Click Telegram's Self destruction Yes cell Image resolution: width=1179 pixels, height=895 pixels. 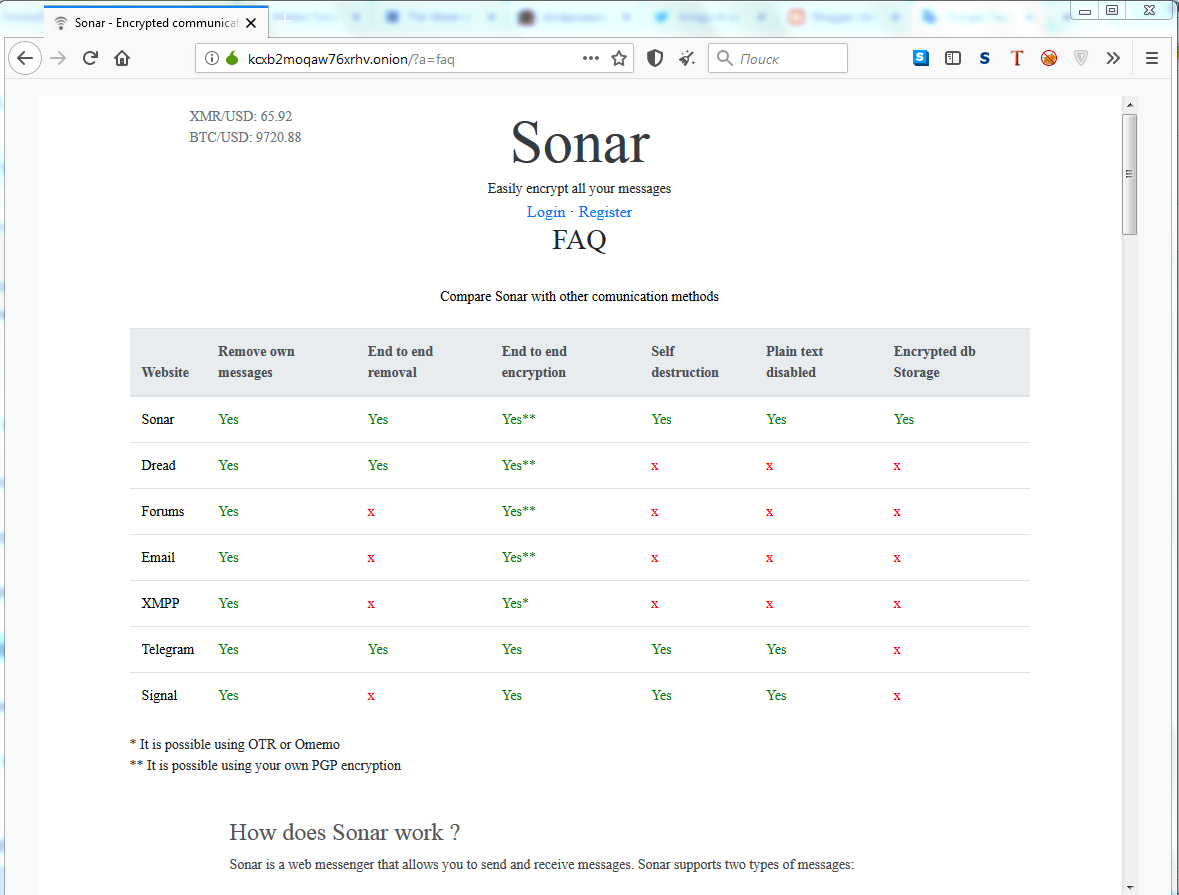[x=662, y=649]
